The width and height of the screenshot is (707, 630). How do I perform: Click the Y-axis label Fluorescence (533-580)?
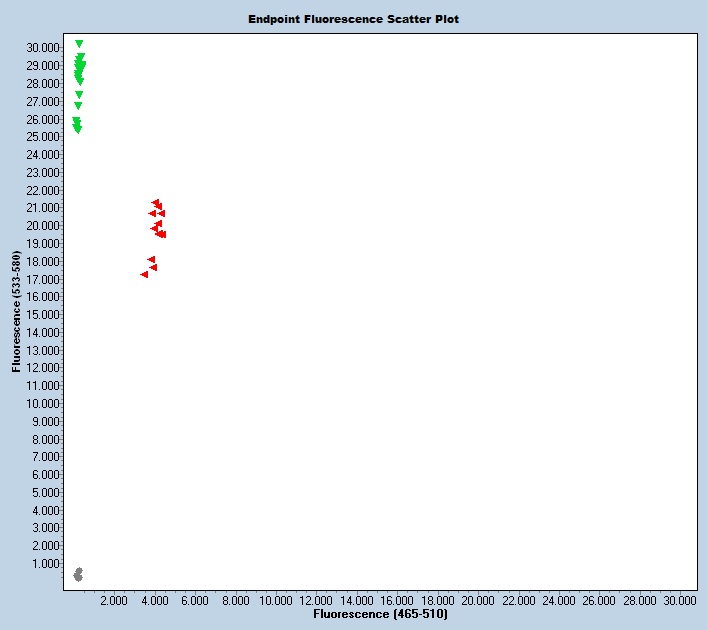pos(16,311)
